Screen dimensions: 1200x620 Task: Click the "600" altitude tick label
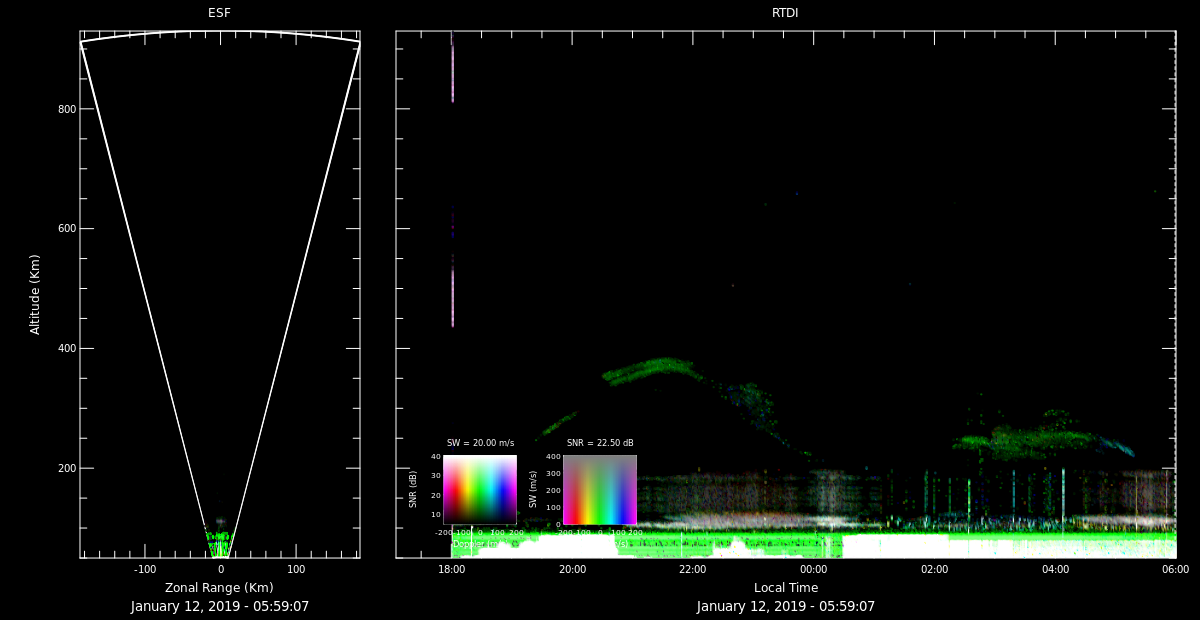[x=68, y=229]
